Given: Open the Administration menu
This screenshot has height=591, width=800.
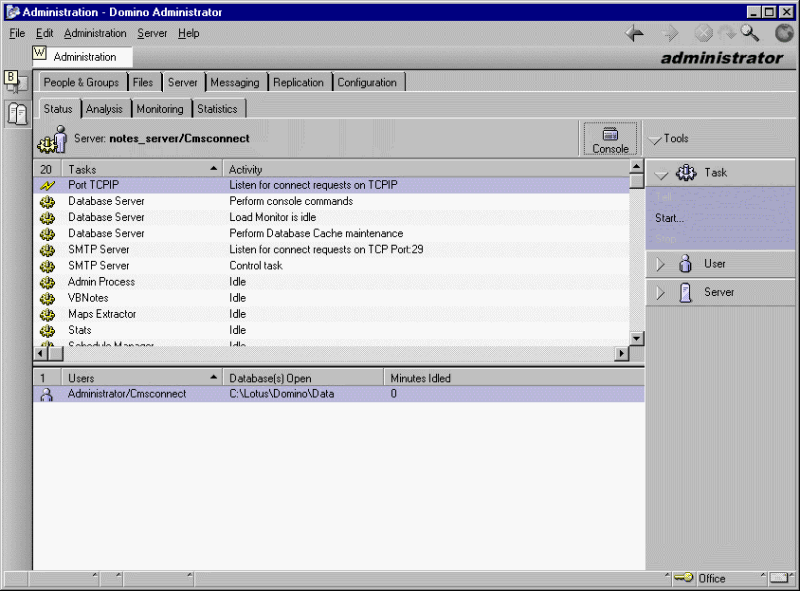Looking at the screenshot, I should [x=95, y=34].
